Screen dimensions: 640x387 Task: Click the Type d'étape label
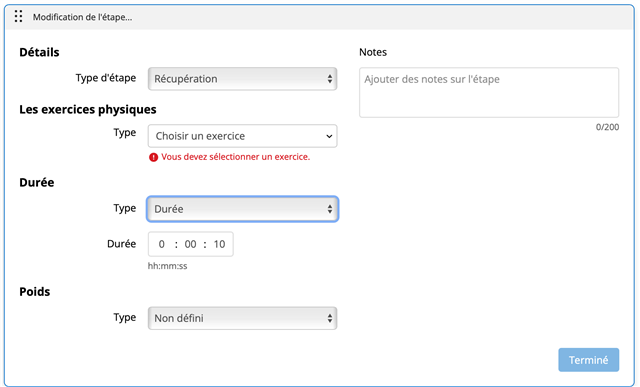(x=106, y=78)
